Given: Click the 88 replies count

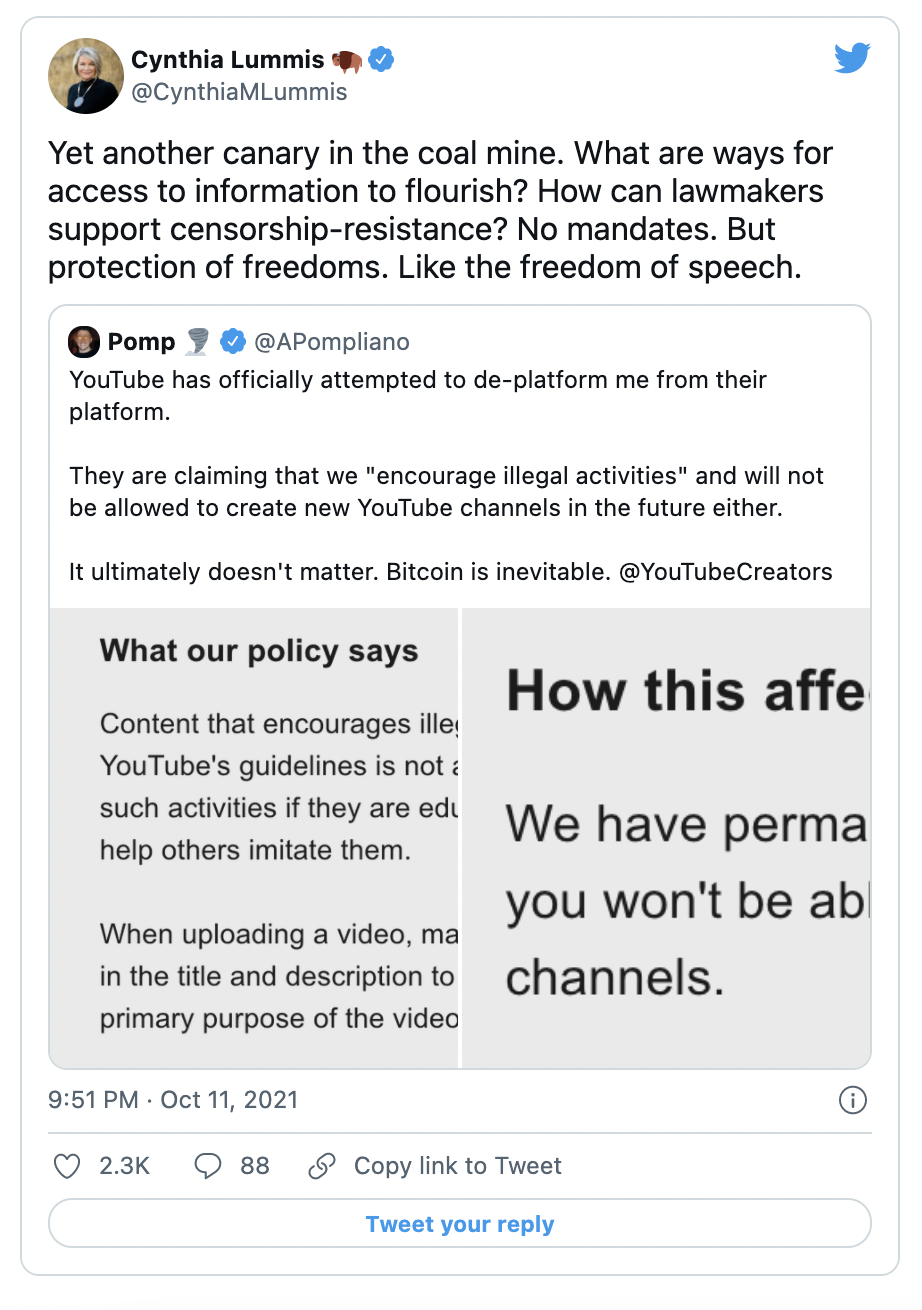Looking at the screenshot, I should (x=255, y=1165).
